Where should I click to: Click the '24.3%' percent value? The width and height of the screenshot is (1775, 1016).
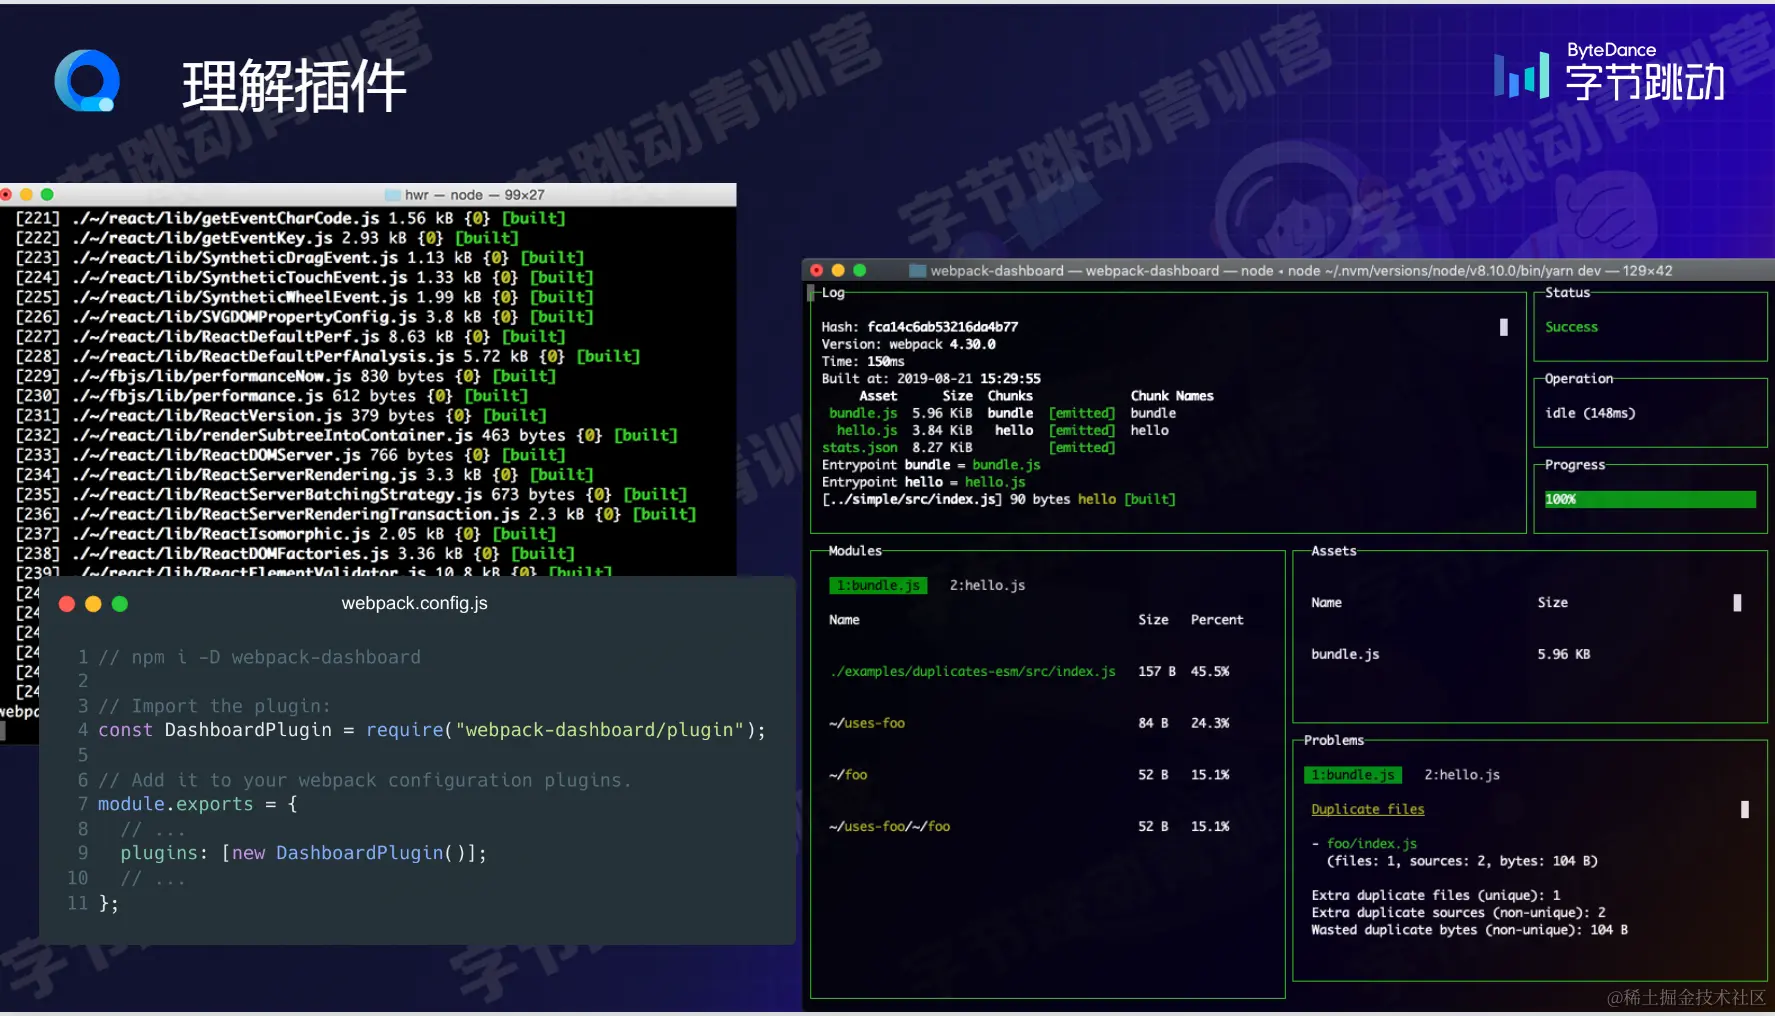(x=1210, y=723)
